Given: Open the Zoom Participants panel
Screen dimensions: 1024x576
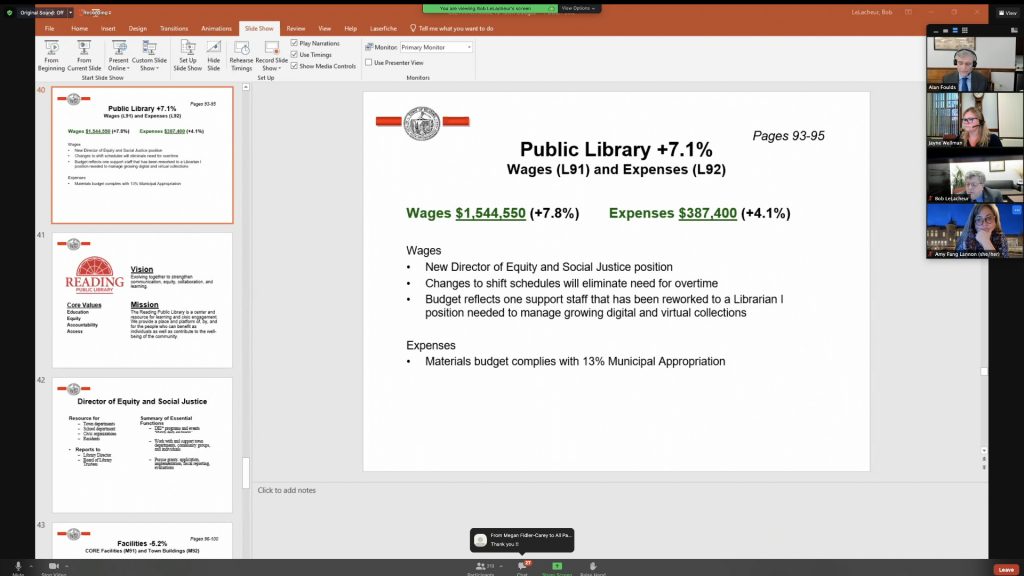Looking at the screenshot, I should tap(481, 568).
